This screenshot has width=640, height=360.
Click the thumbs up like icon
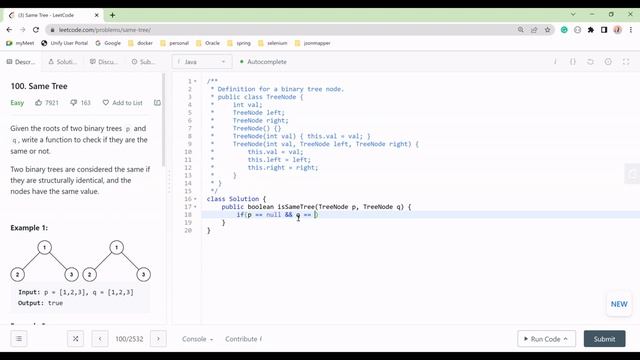[x=38, y=102]
